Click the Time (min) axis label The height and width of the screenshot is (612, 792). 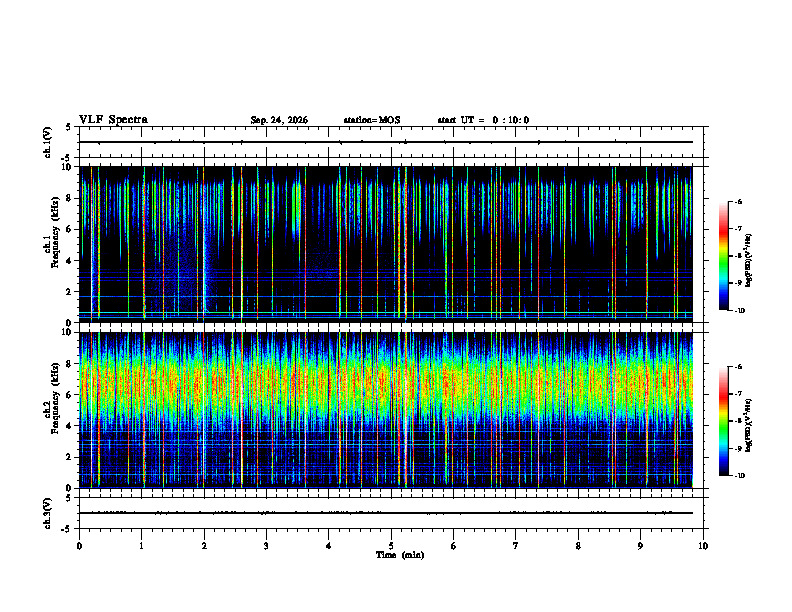[x=400, y=555]
